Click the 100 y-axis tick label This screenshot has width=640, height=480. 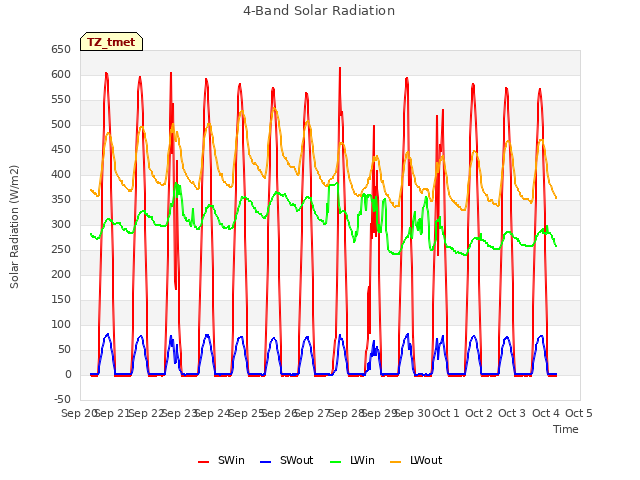(x=61, y=324)
